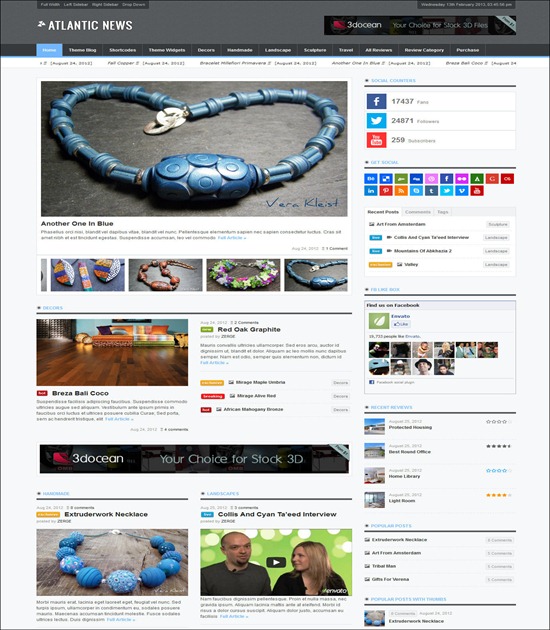550x630 pixels.
Task: Open the Handmade menu item
Action: pos(240,50)
